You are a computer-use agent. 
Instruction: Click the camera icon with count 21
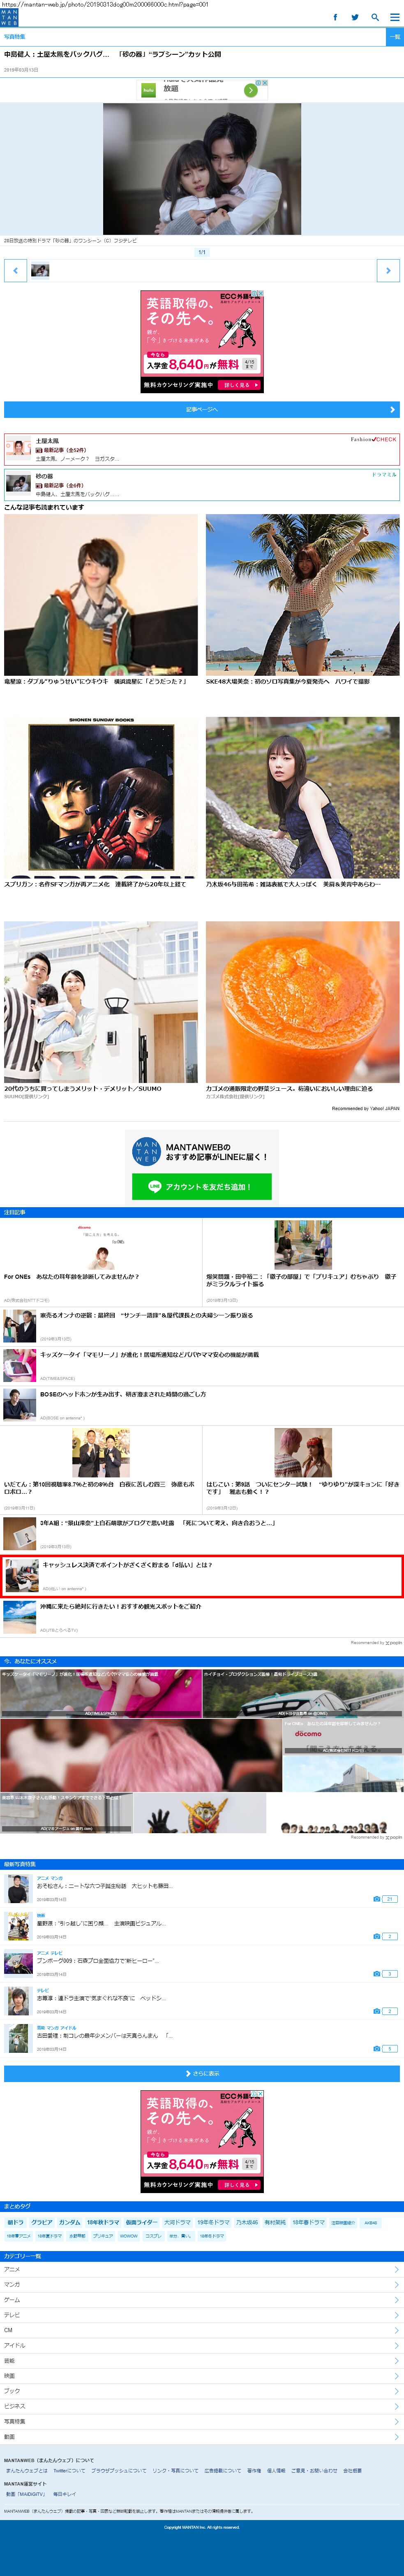(x=385, y=1898)
